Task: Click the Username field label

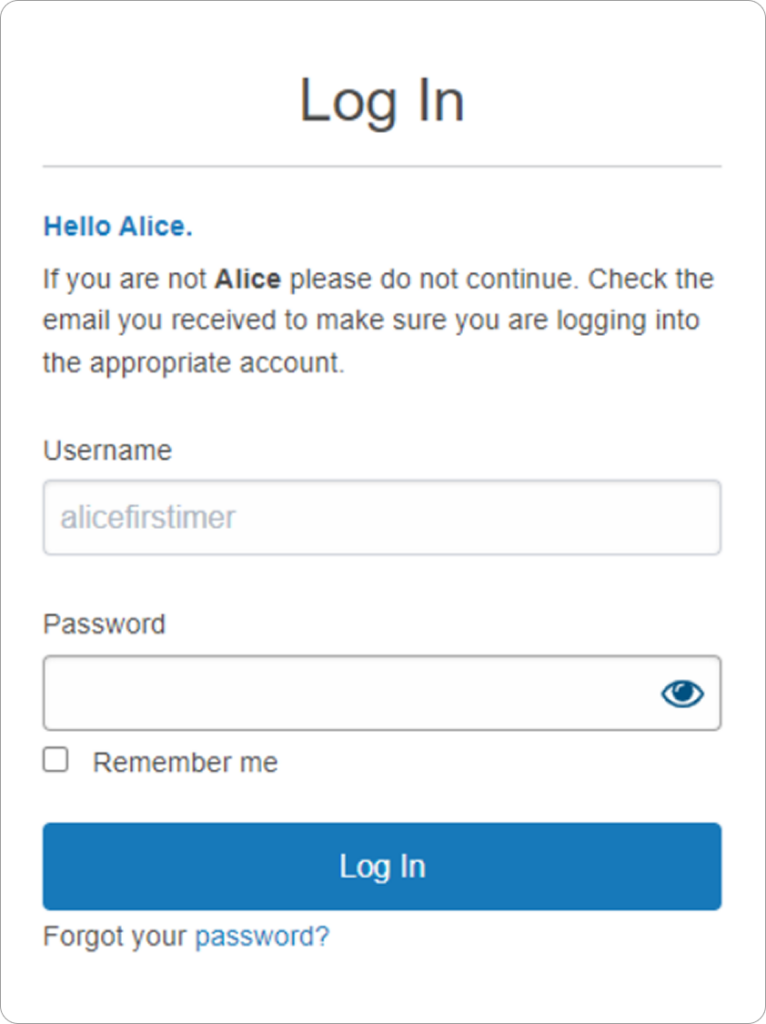Action: [x=107, y=450]
